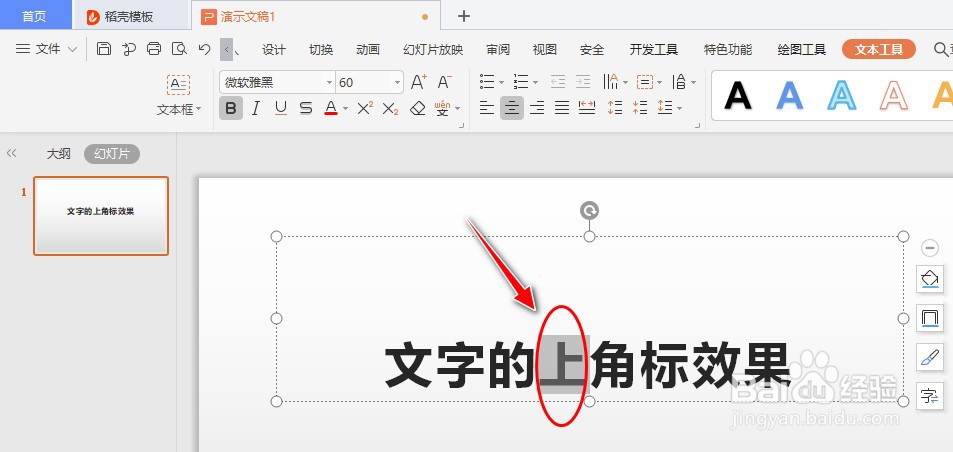Toggle Bold formatting

point(231,109)
